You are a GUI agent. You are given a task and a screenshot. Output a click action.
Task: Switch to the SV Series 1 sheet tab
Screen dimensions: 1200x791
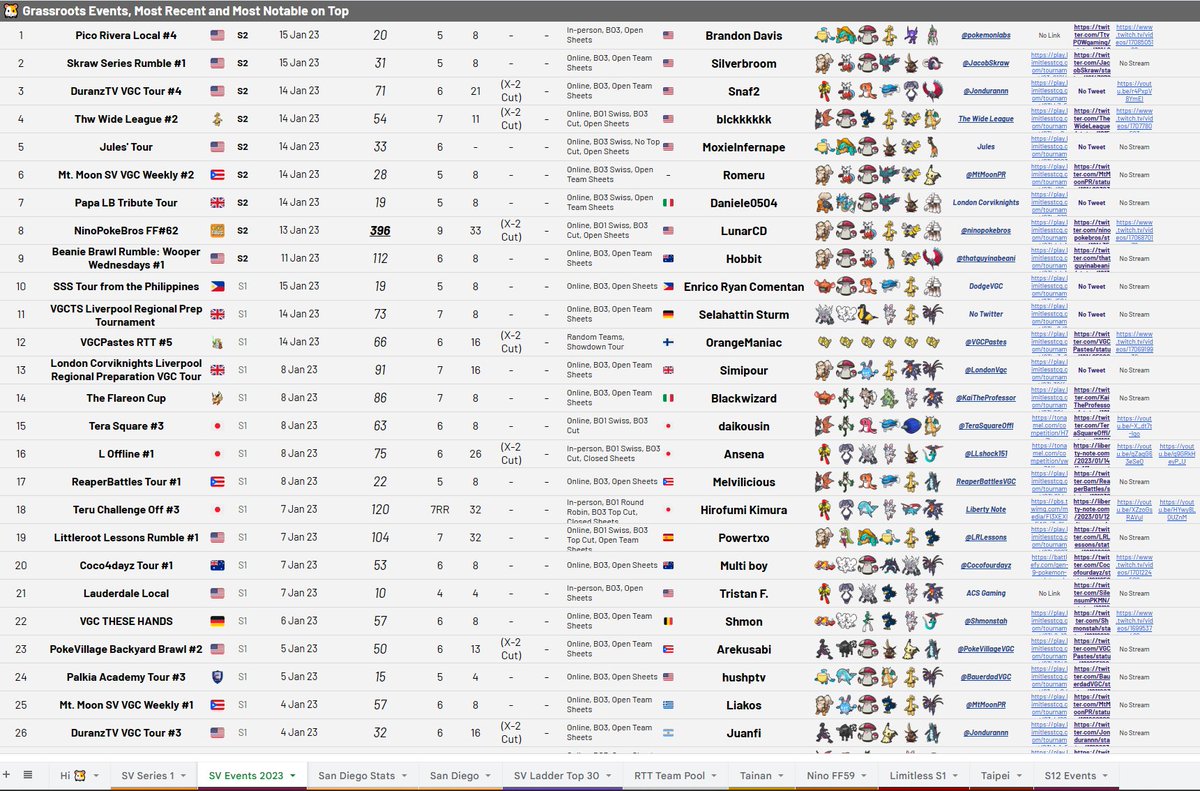click(147, 776)
